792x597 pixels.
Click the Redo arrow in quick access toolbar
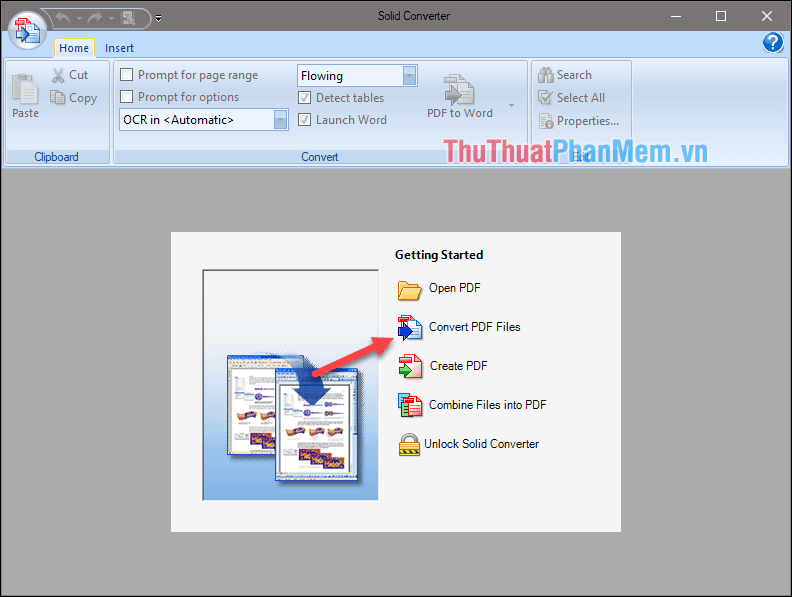pos(94,18)
